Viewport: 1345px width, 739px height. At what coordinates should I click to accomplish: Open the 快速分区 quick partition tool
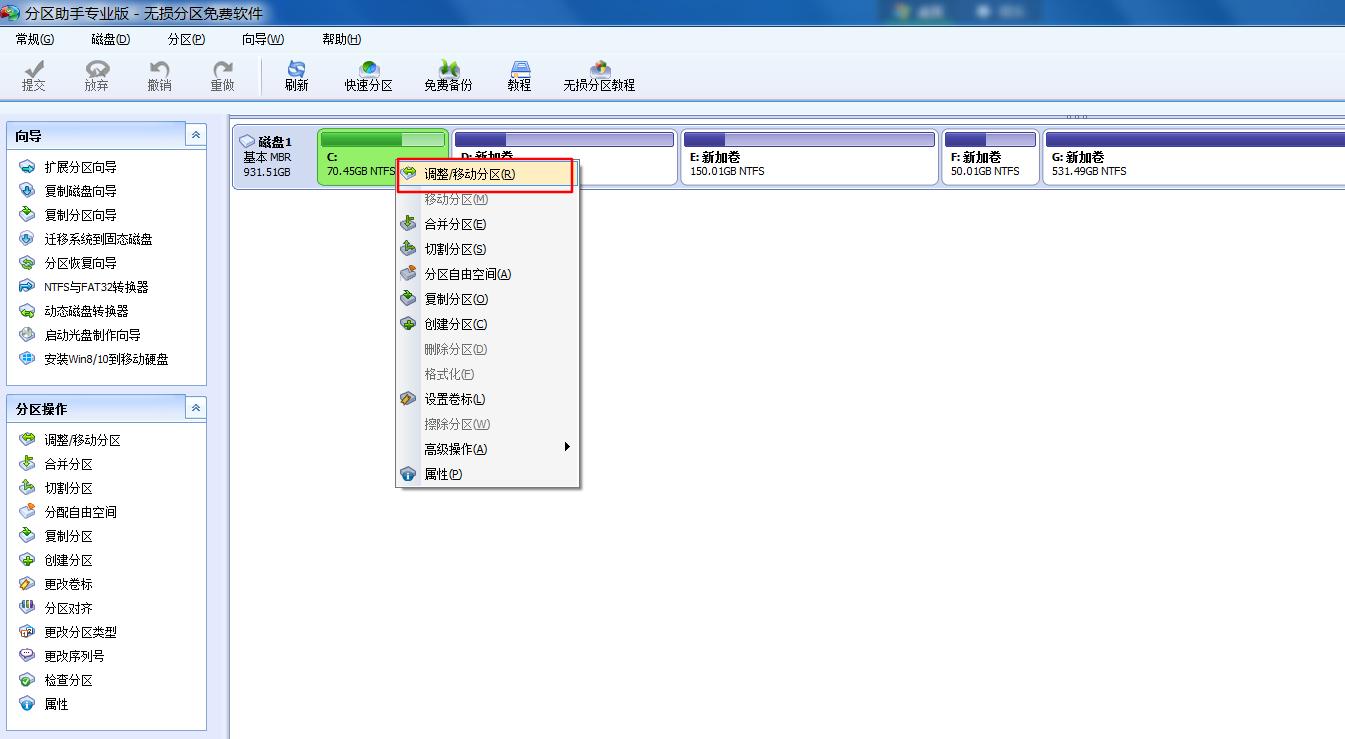[367, 75]
